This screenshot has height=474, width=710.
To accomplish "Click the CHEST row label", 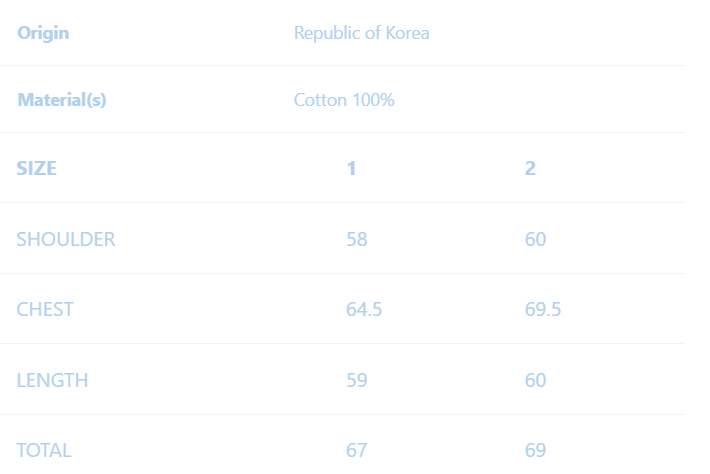I will [45, 309].
